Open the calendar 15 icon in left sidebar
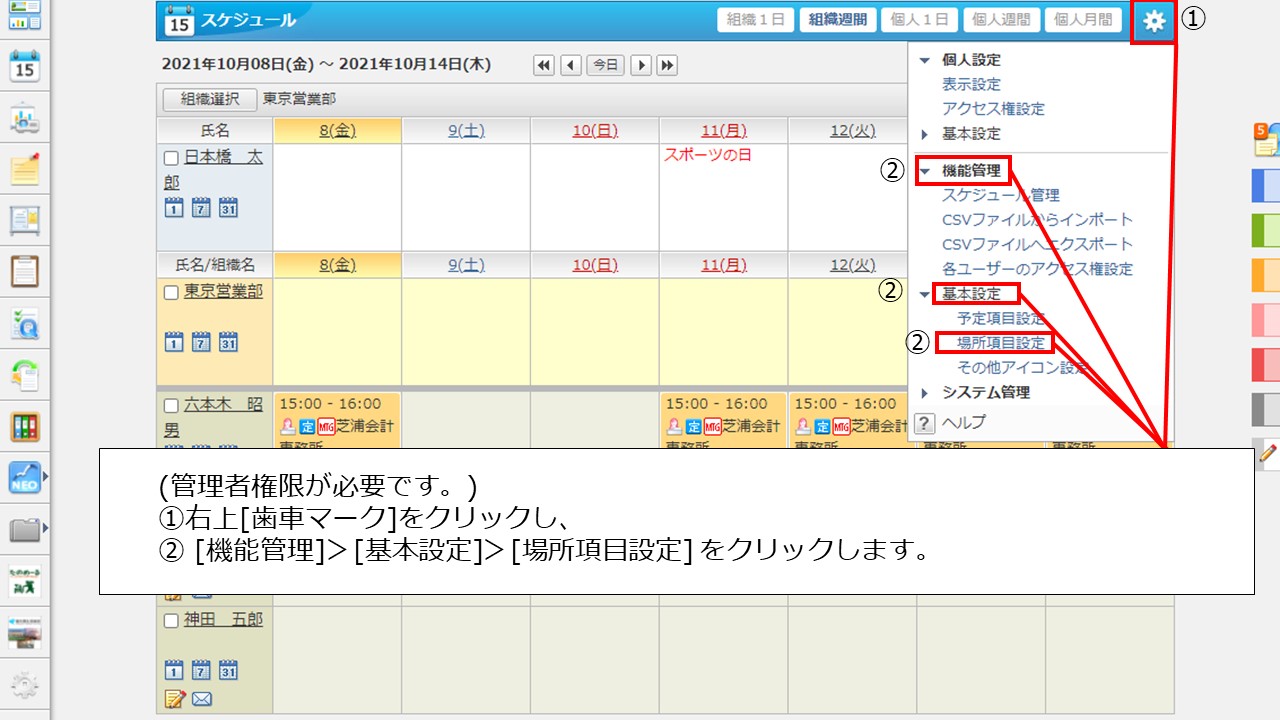This screenshot has height=720, width=1280. (x=25, y=67)
